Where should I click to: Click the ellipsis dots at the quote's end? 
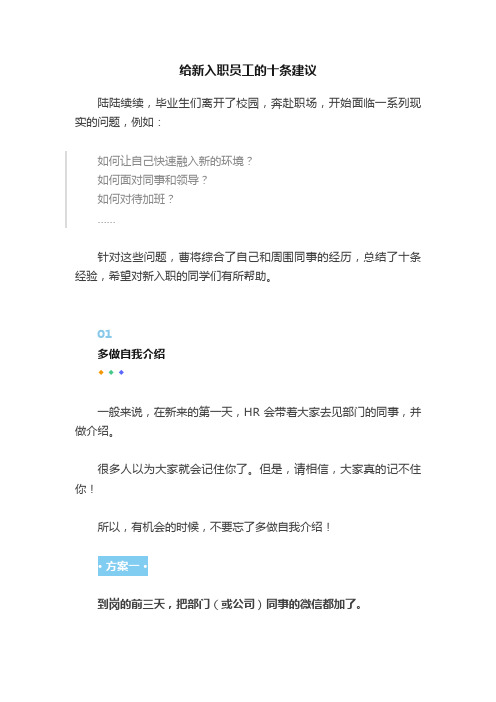106,222
